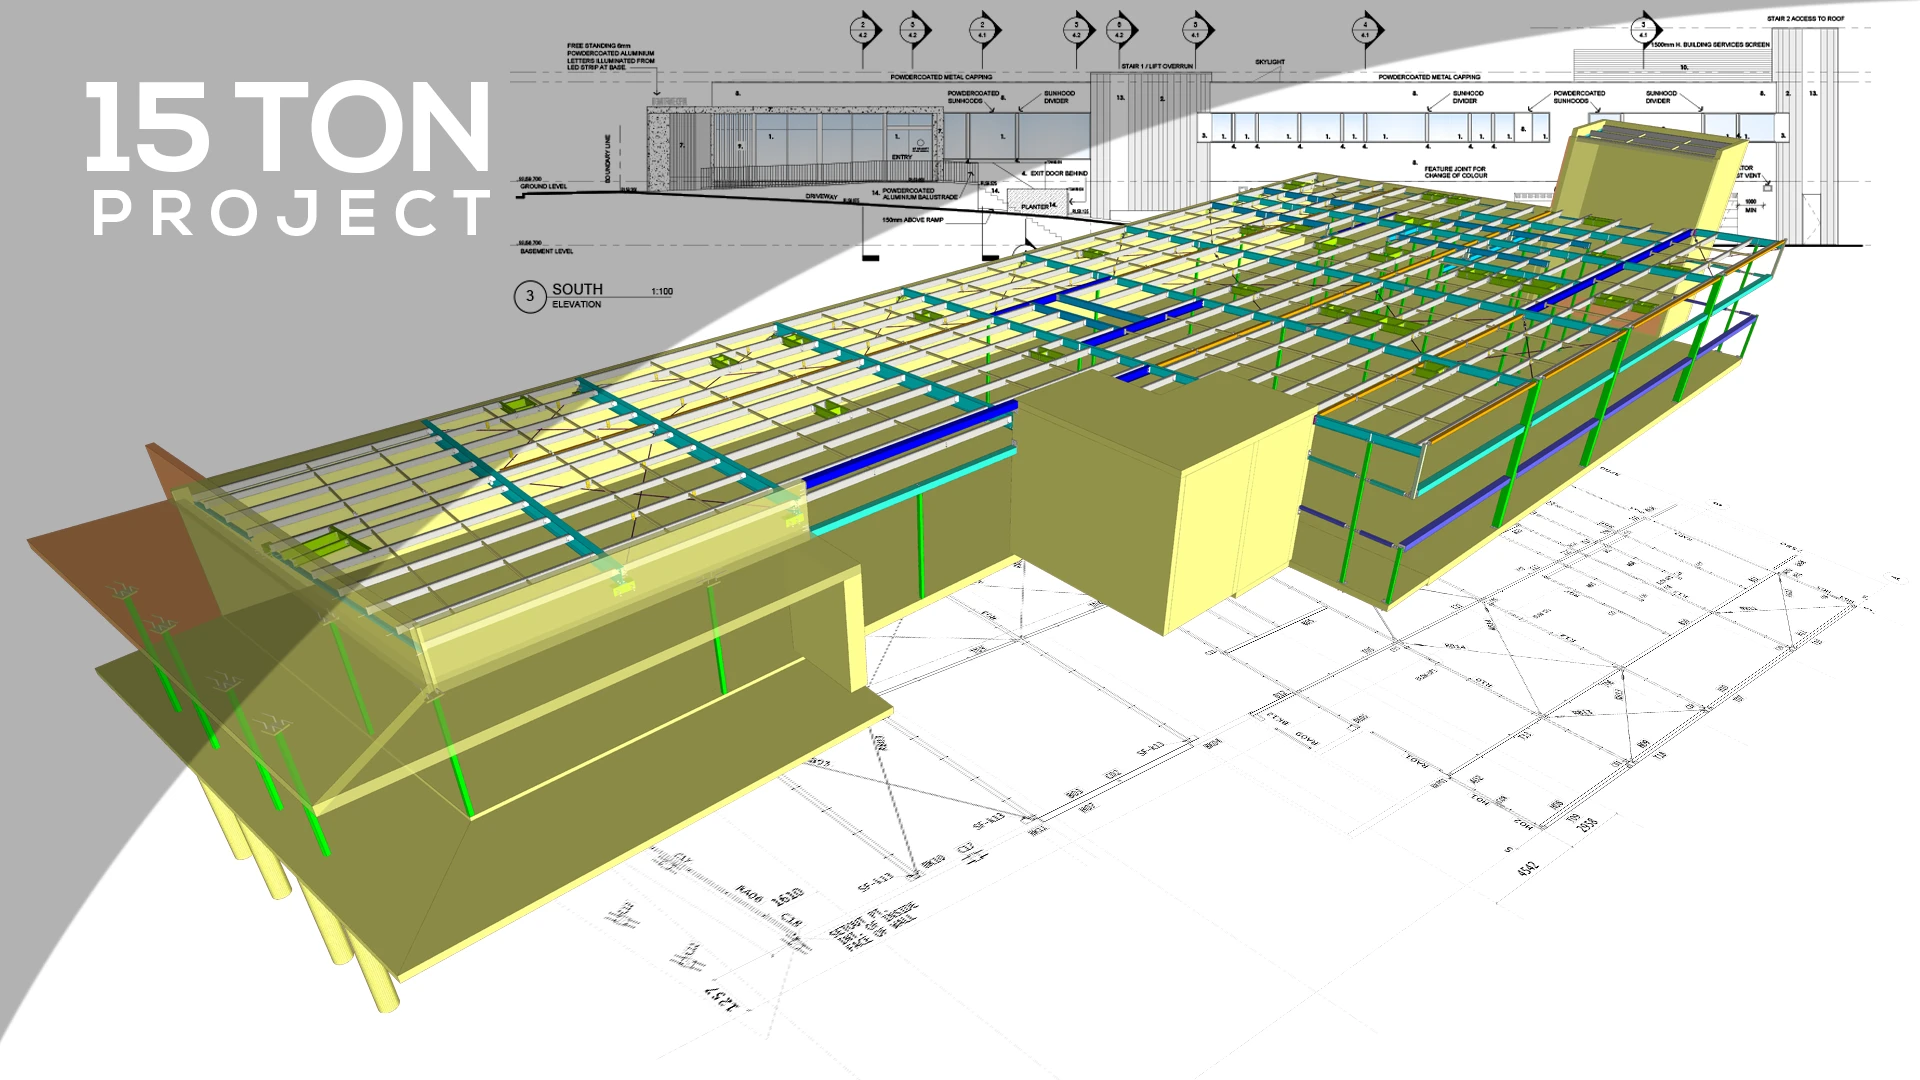Select the BASEMENT LEVEL annotation
The height and width of the screenshot is (1080, 1920).
pos(546,251)
